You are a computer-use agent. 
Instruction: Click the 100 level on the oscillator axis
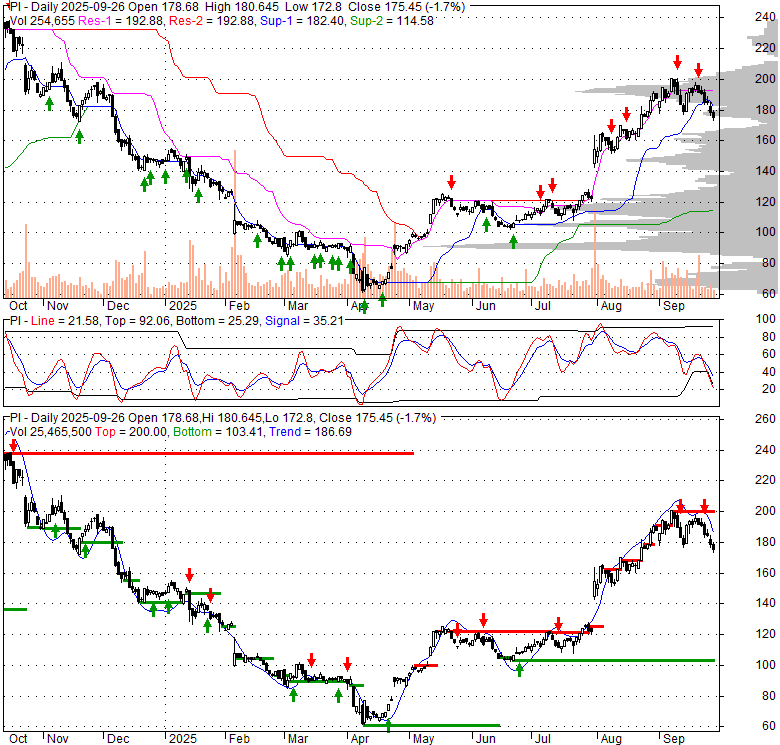click(x=765, y=319)
